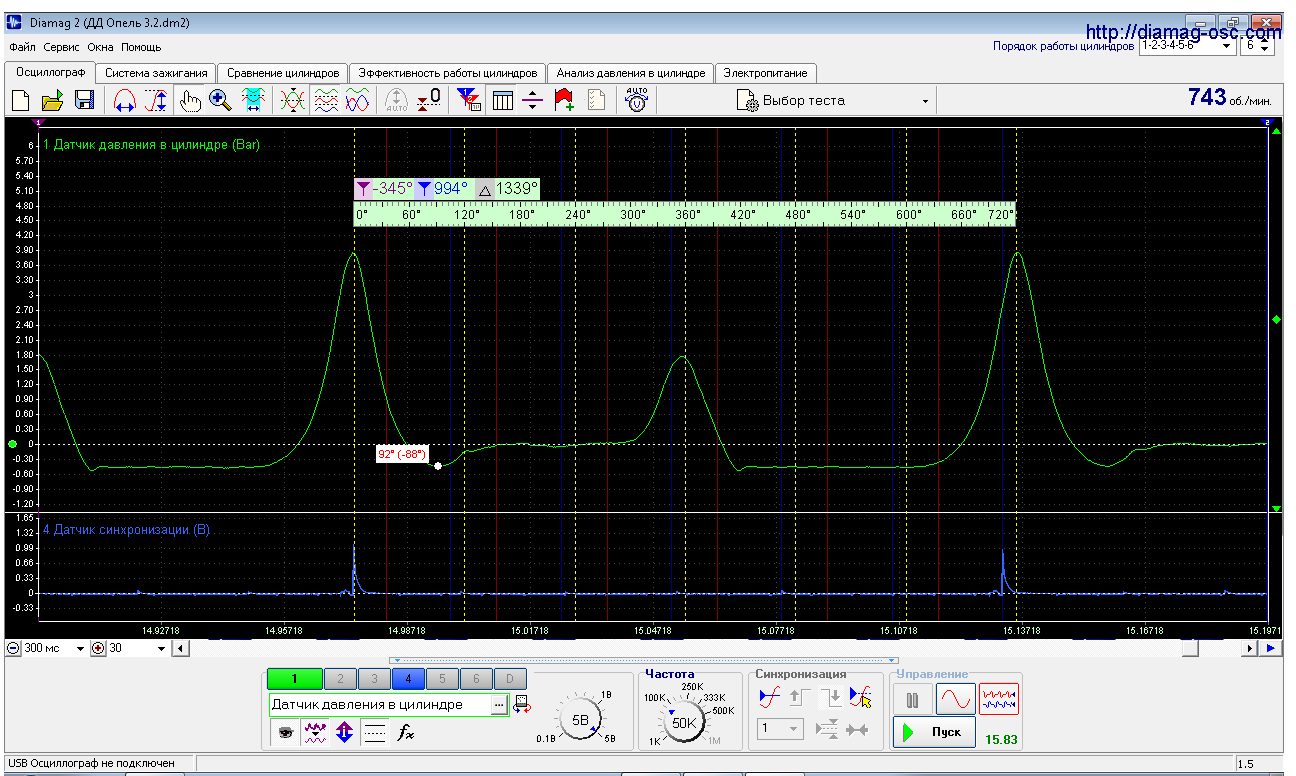This screenshot has height=776, width=1296.
Task: Open the Файл menu
Action: coord(22,47)
